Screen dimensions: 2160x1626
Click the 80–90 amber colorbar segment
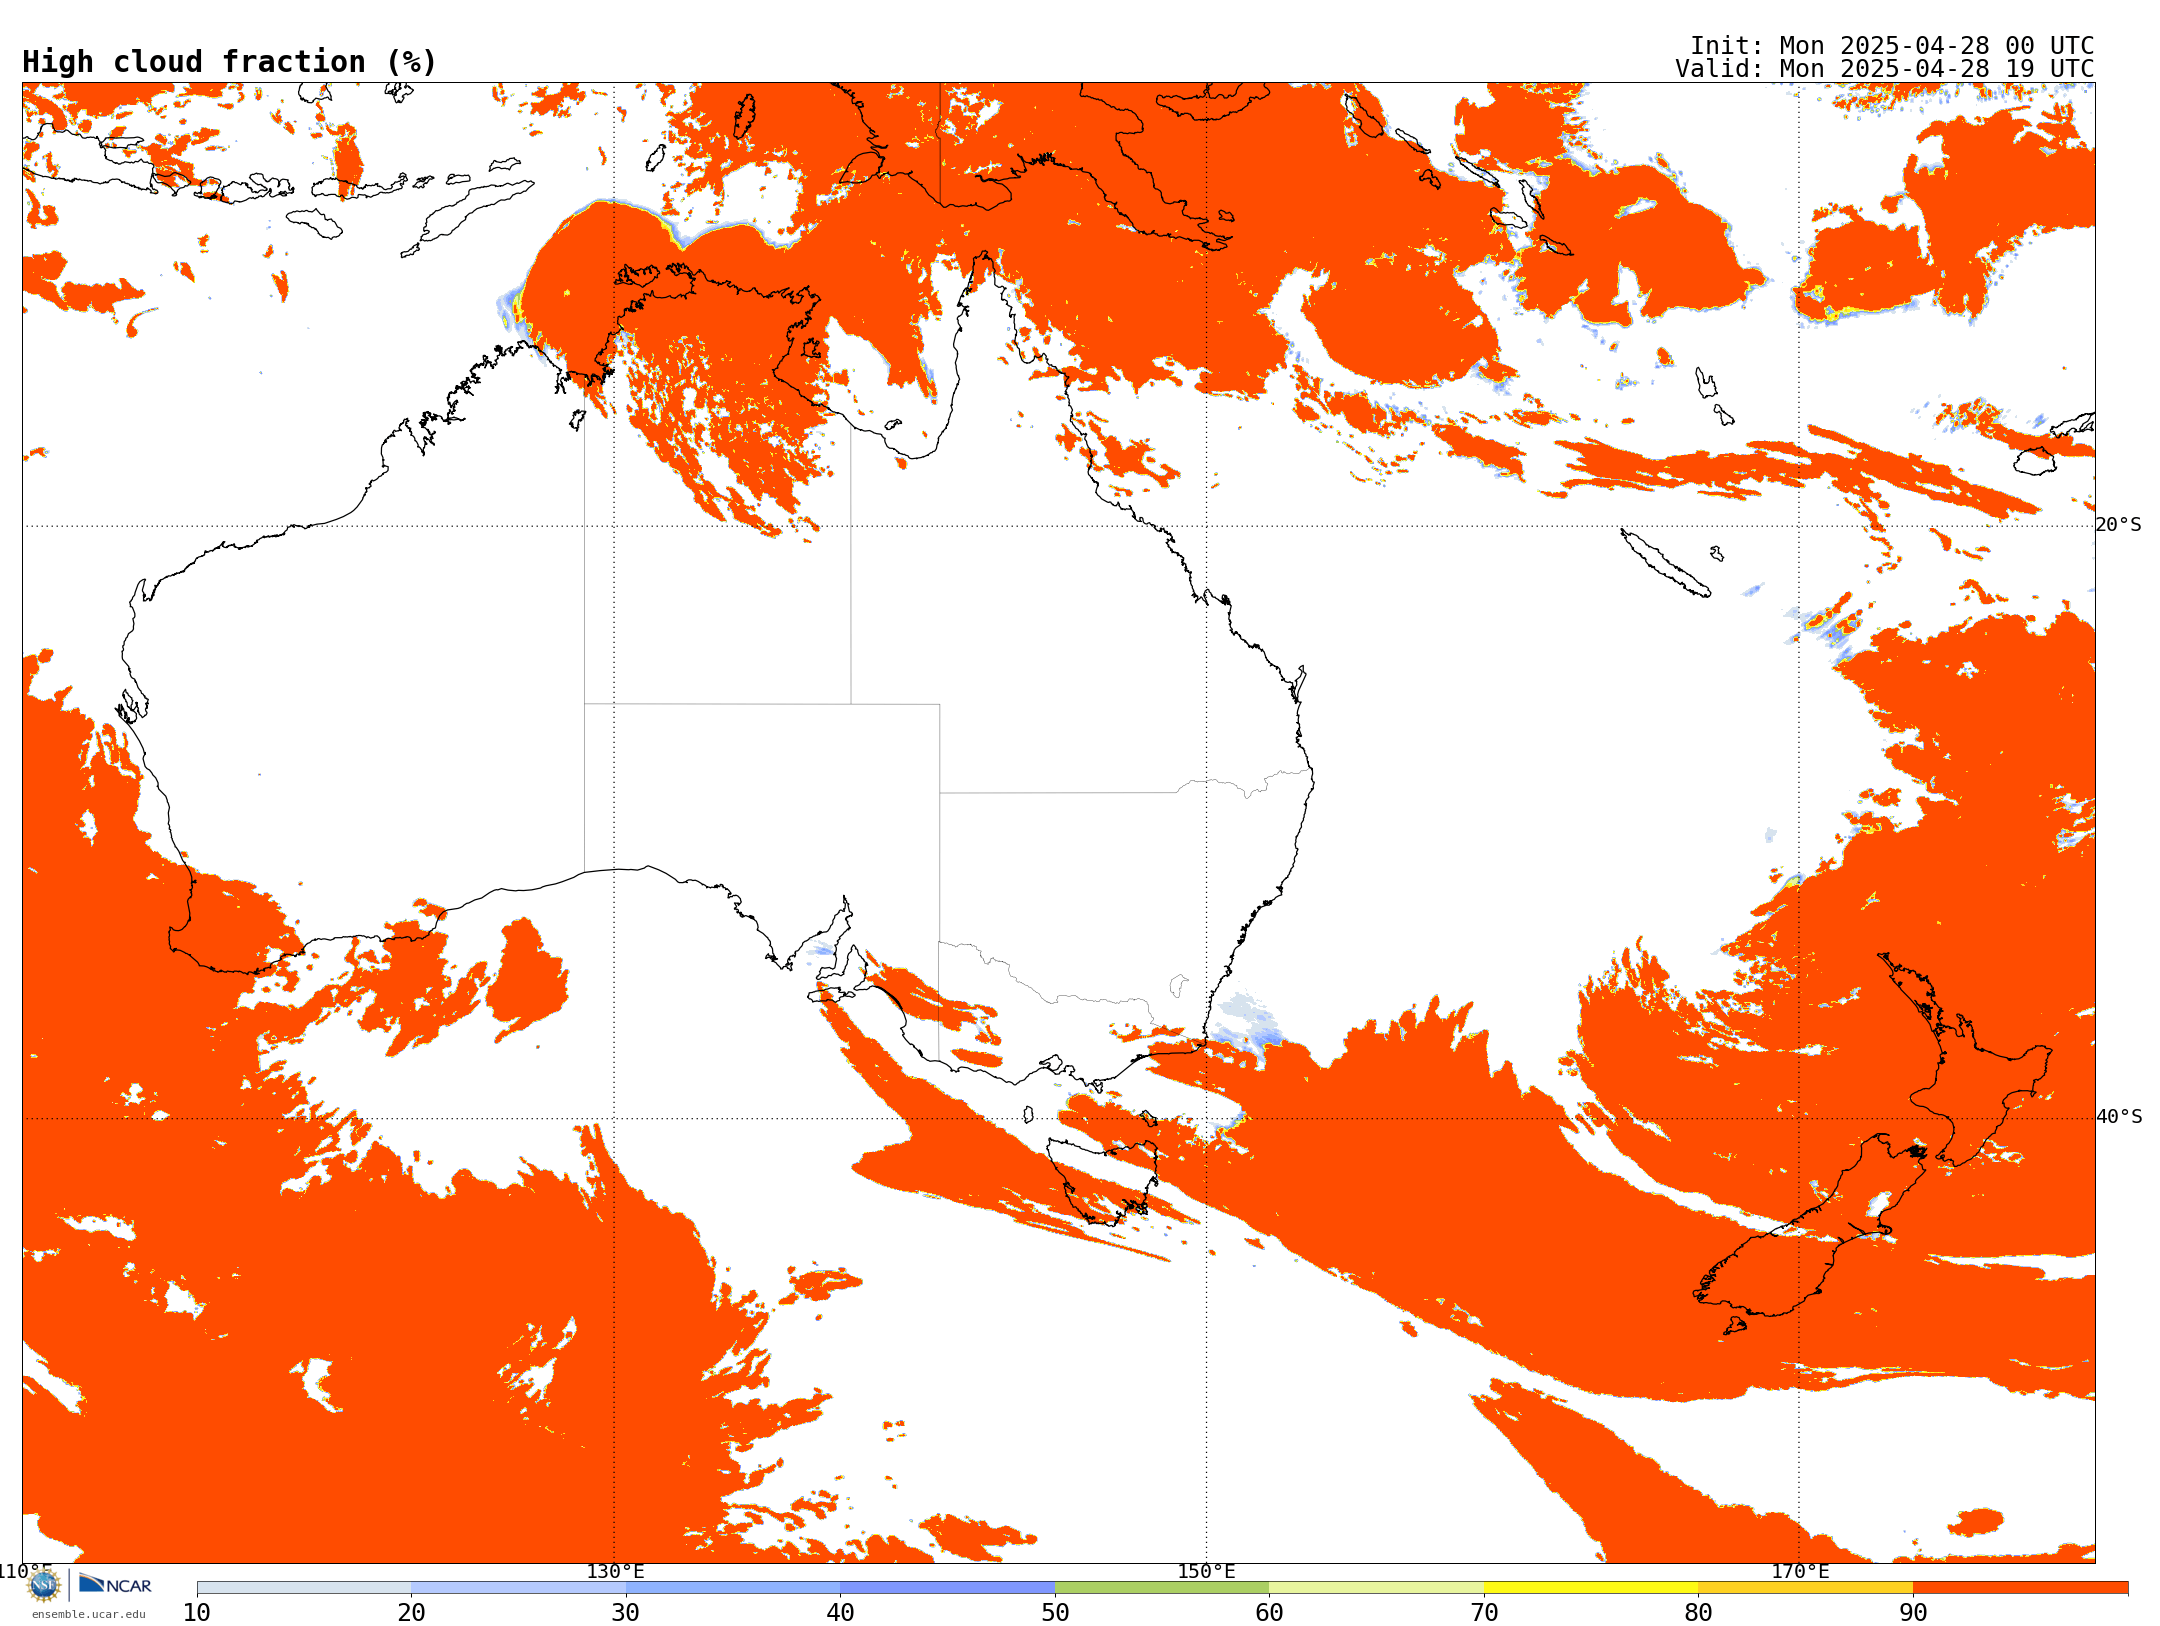pos(1805,1588)
